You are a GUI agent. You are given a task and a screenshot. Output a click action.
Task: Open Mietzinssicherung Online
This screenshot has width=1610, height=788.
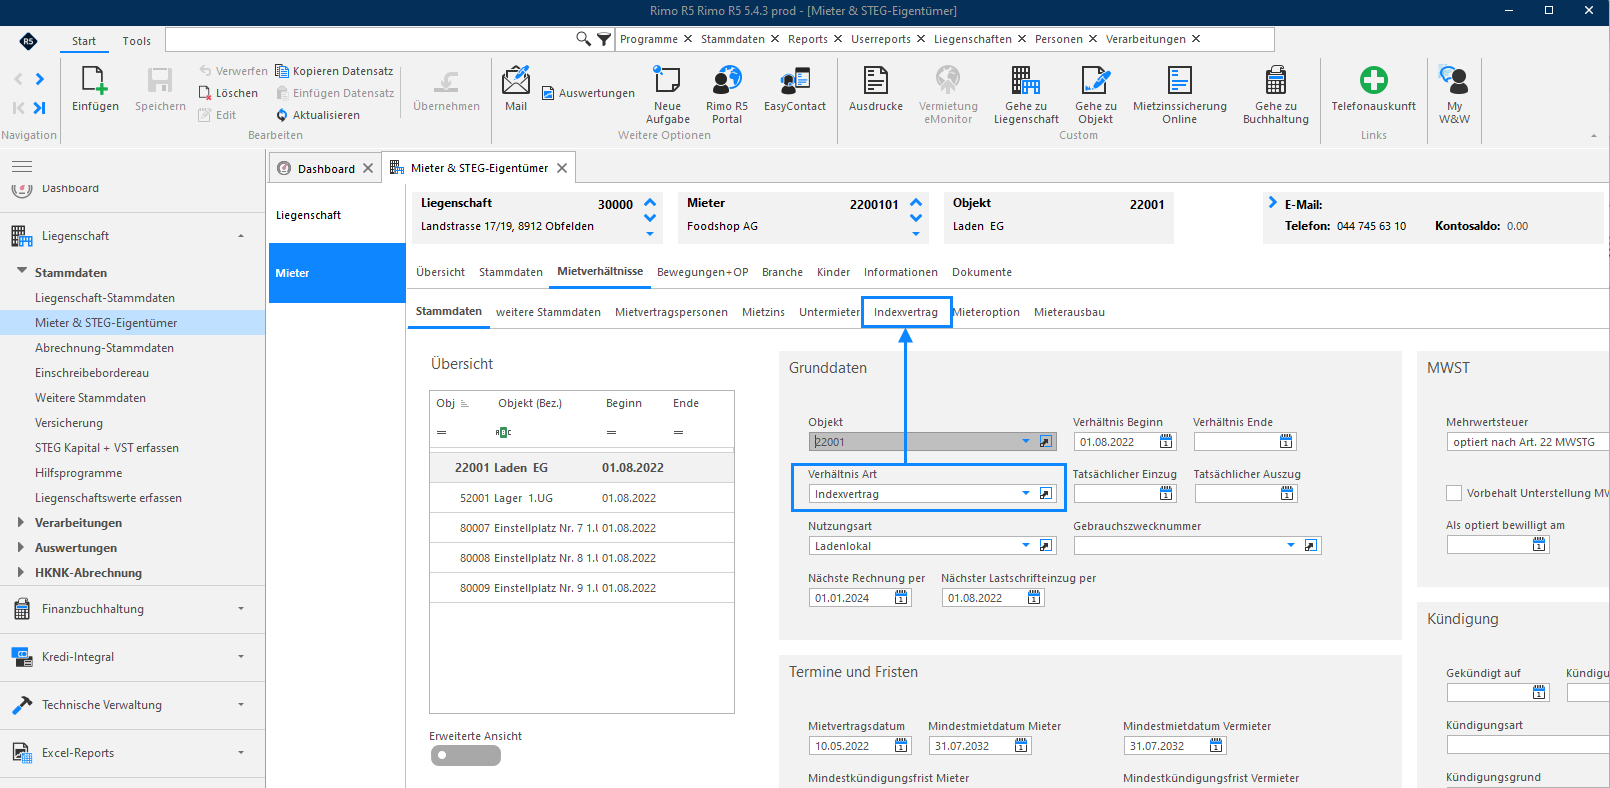(1180, 95)
